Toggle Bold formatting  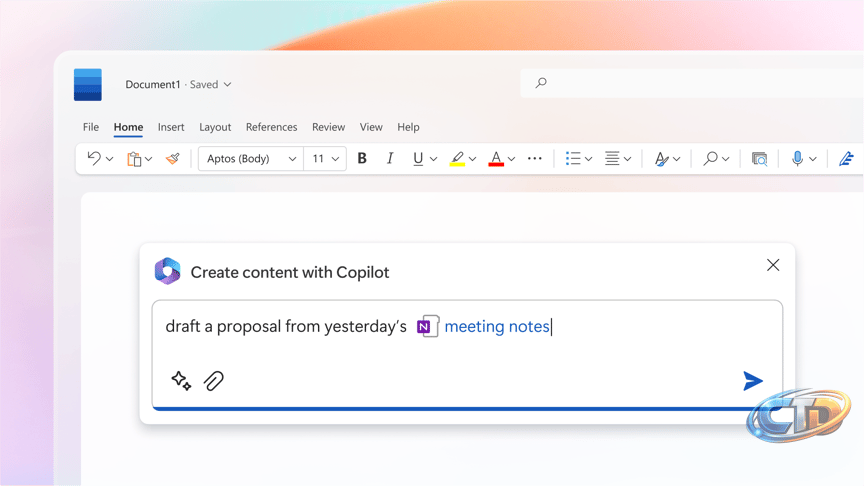pos(362,159)
